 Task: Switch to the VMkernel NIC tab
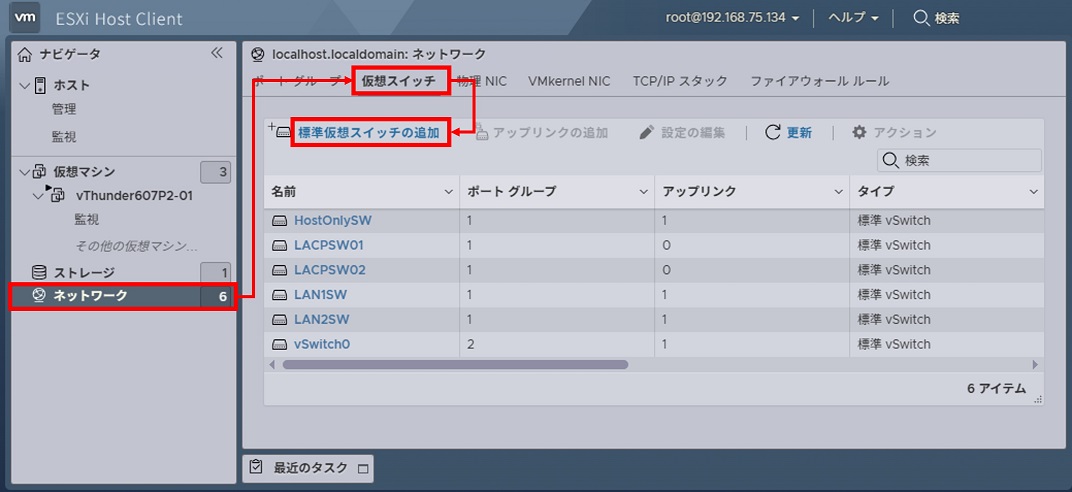coord(569,81)
